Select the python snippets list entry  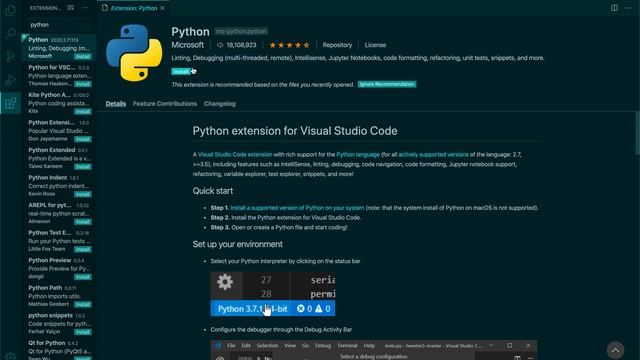59,323
